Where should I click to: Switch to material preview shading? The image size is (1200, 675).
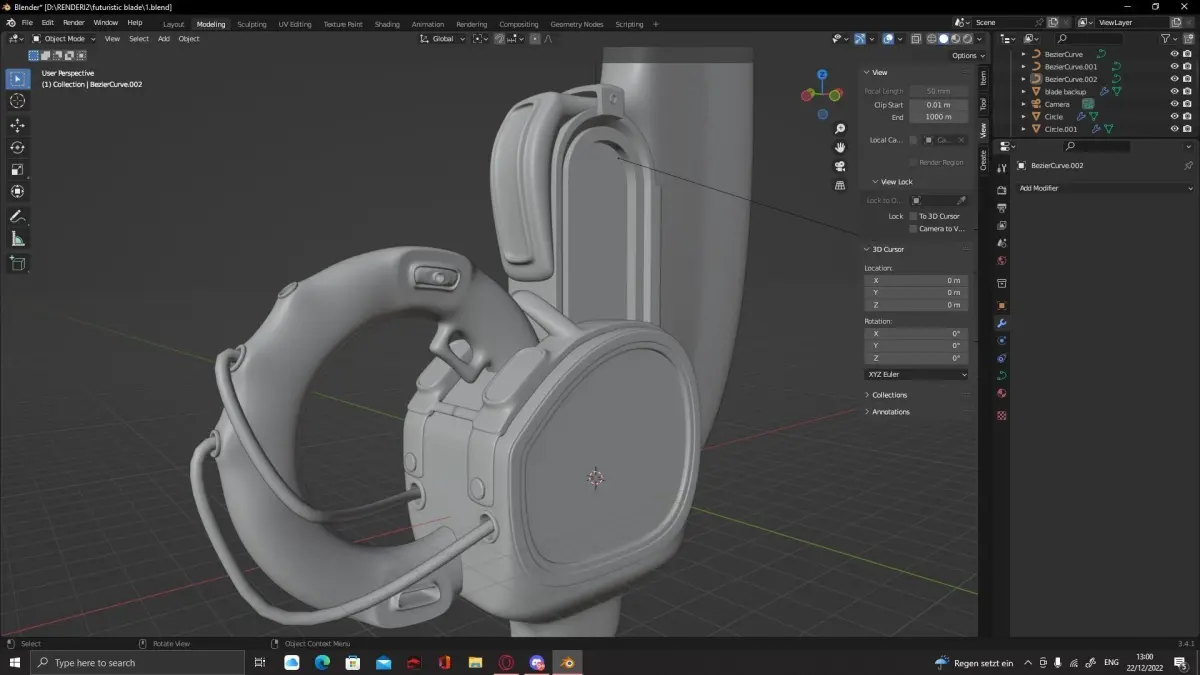[x=955, y=39]
